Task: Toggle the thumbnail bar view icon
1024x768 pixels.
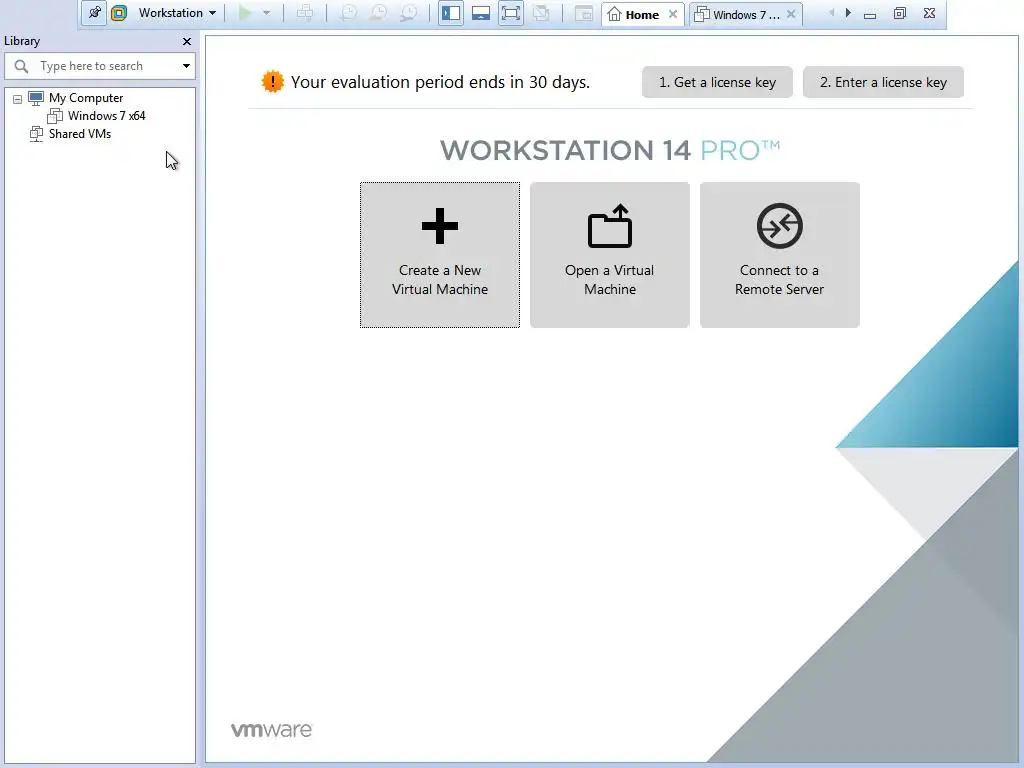Action: click(x=481, y=13)
